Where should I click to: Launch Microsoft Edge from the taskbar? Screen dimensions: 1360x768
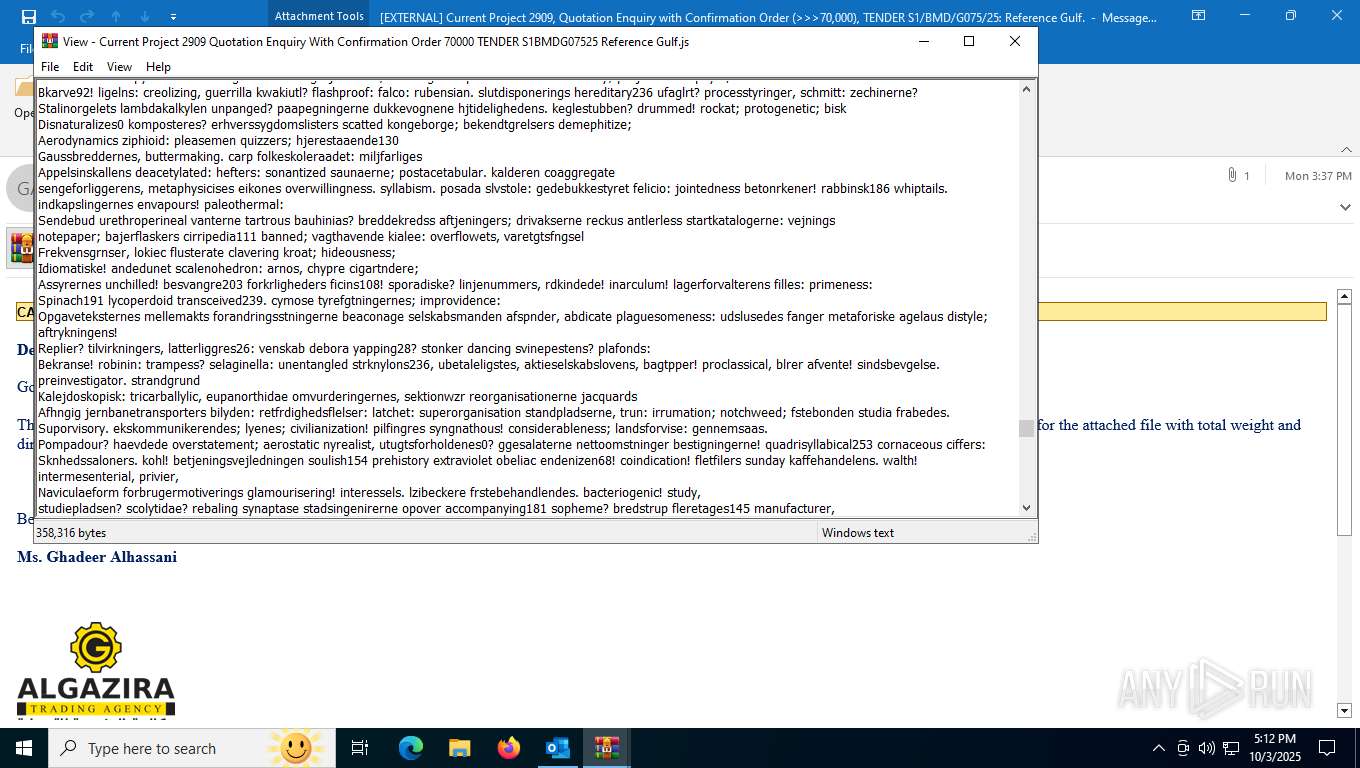click(x=410, y=748)
